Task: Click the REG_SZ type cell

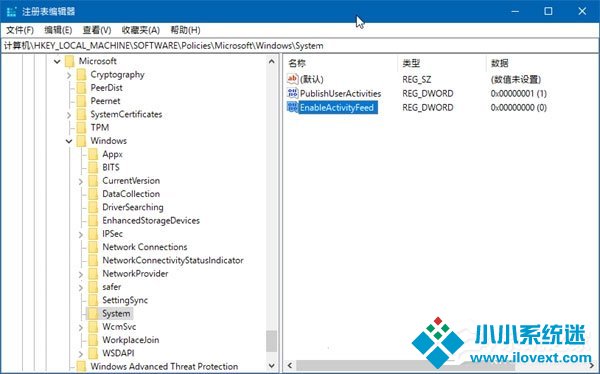Action: click(416, 79)
